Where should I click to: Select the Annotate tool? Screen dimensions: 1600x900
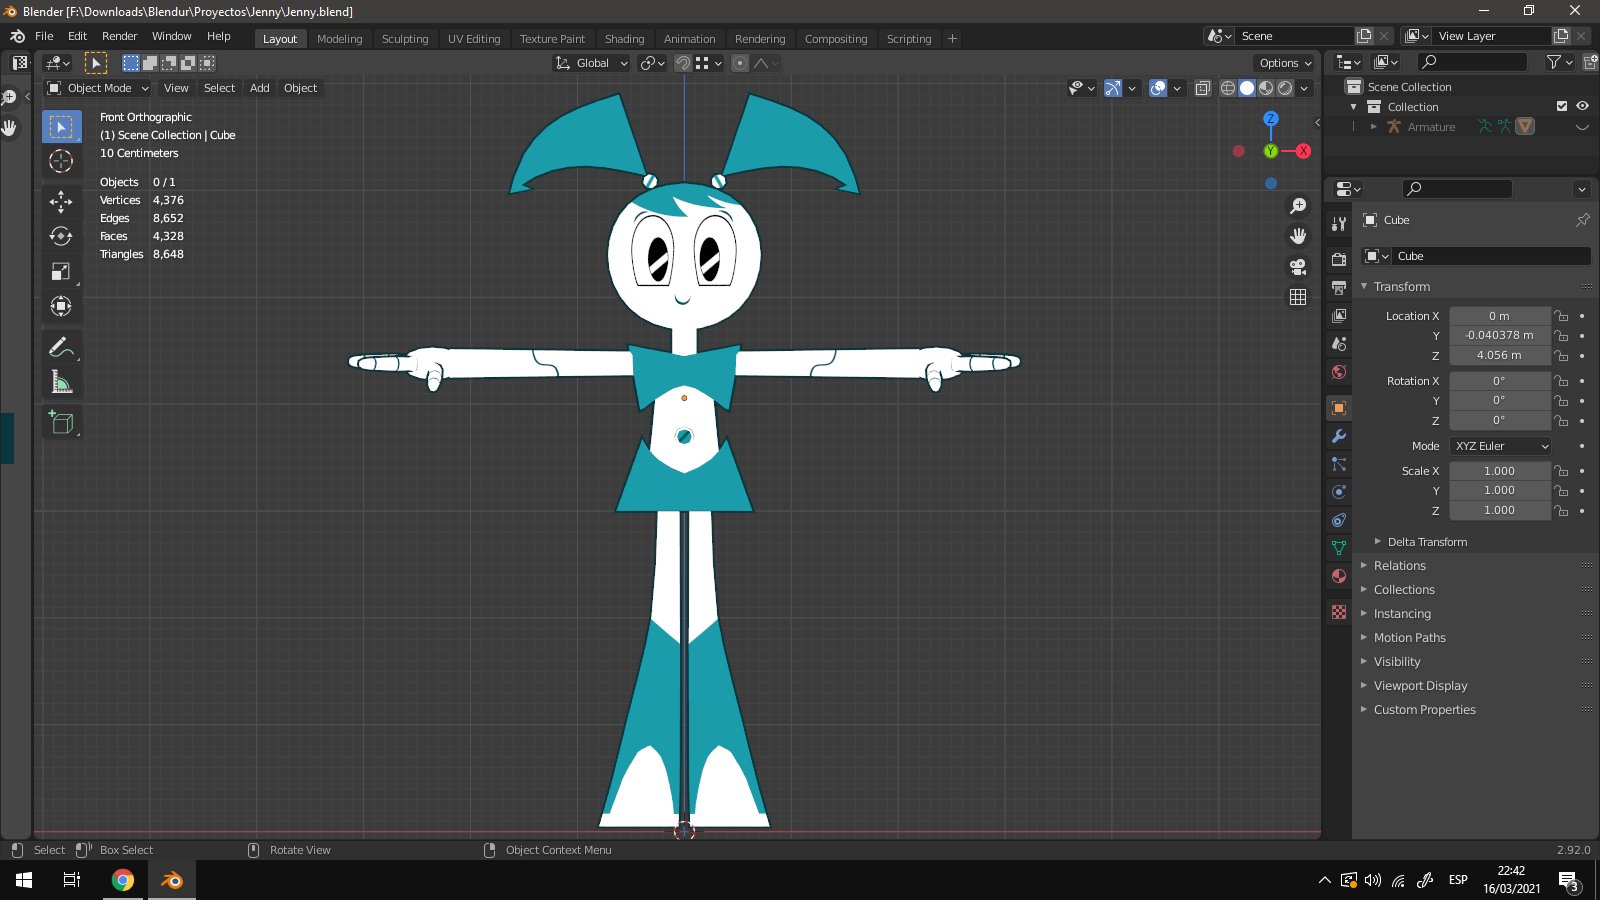[61, 347]
